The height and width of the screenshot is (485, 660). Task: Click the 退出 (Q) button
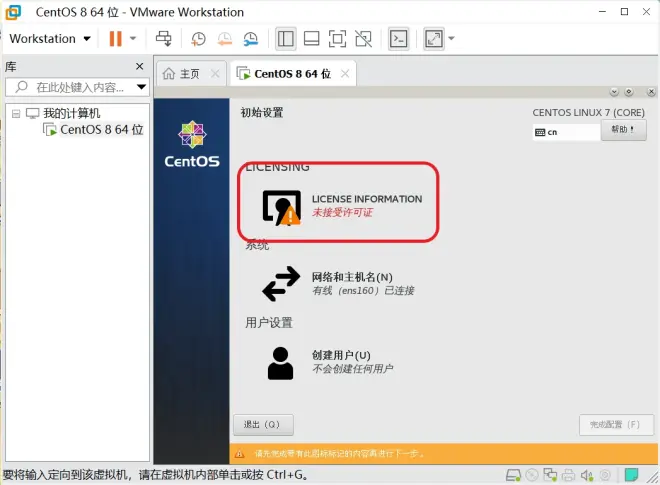coord(263,425)
